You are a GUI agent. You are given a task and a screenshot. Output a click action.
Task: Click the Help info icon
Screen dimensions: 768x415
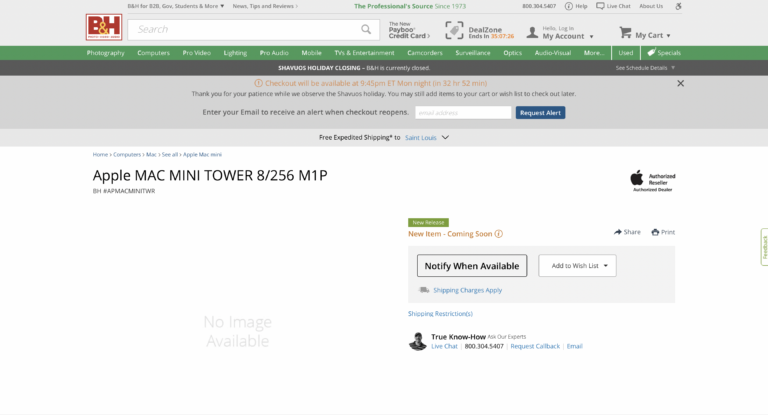click(x=569, y=6)
